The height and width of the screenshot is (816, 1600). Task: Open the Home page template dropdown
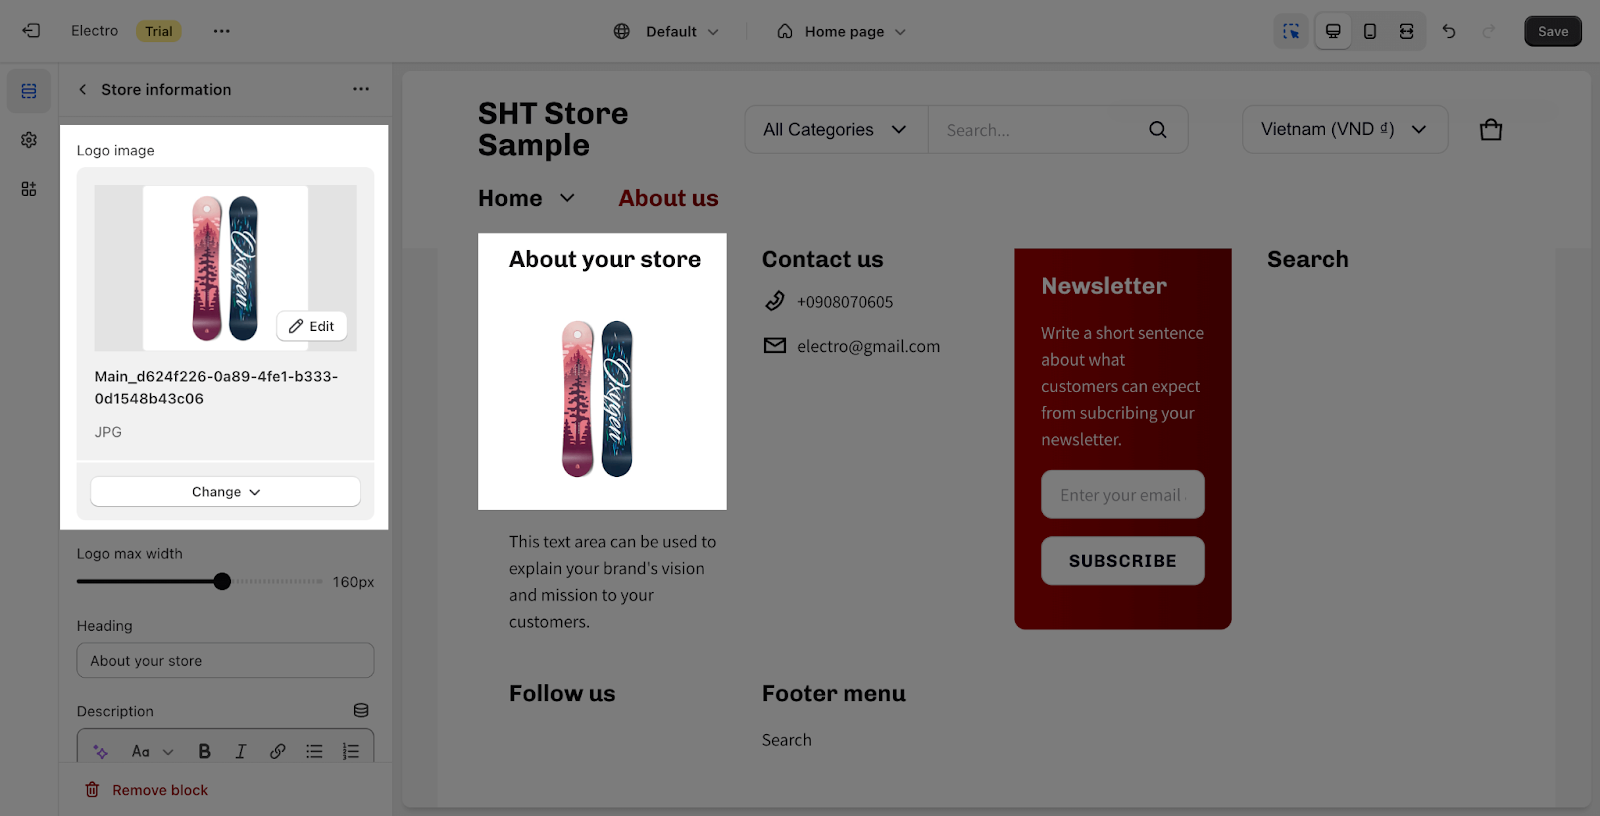pyautogui.click(x=842, y=31)
